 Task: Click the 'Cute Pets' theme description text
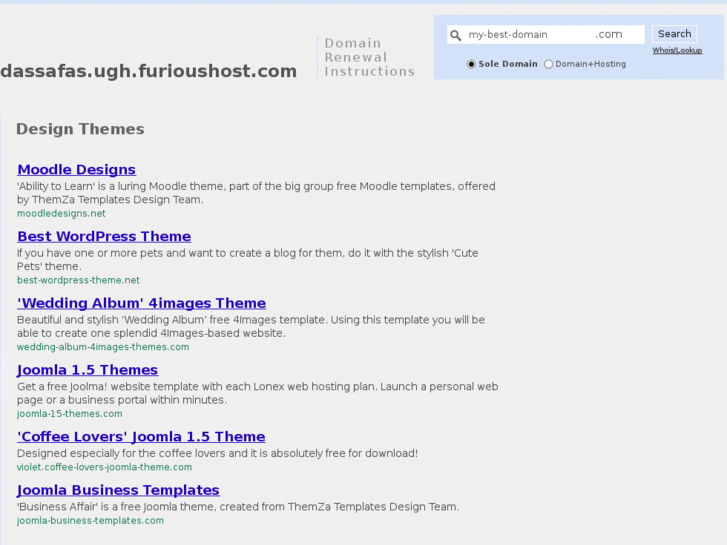click(x=248, y=260)
